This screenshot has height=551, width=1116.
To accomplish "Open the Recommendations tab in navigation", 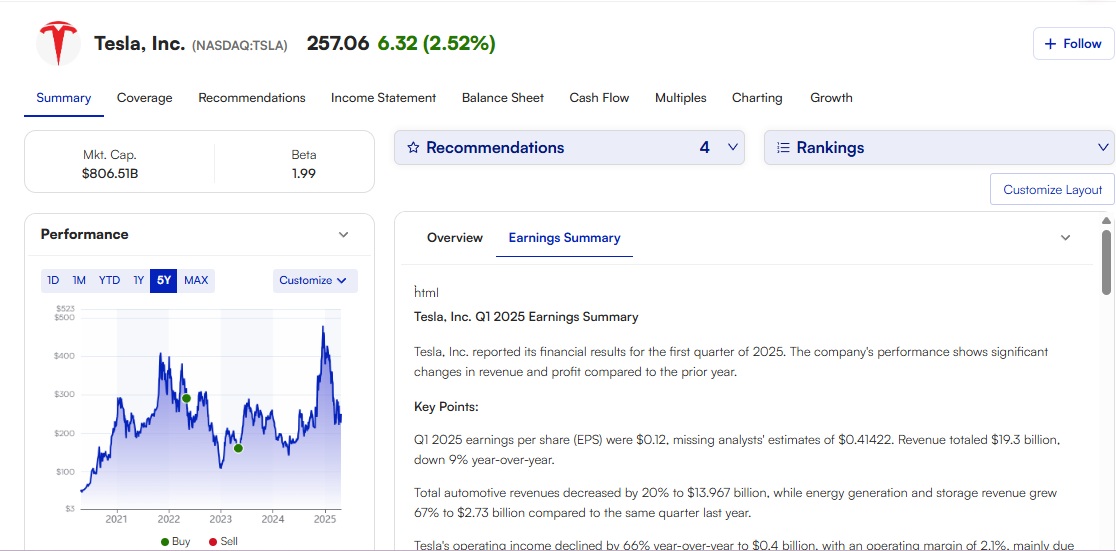I will click(x=252, y=98).
